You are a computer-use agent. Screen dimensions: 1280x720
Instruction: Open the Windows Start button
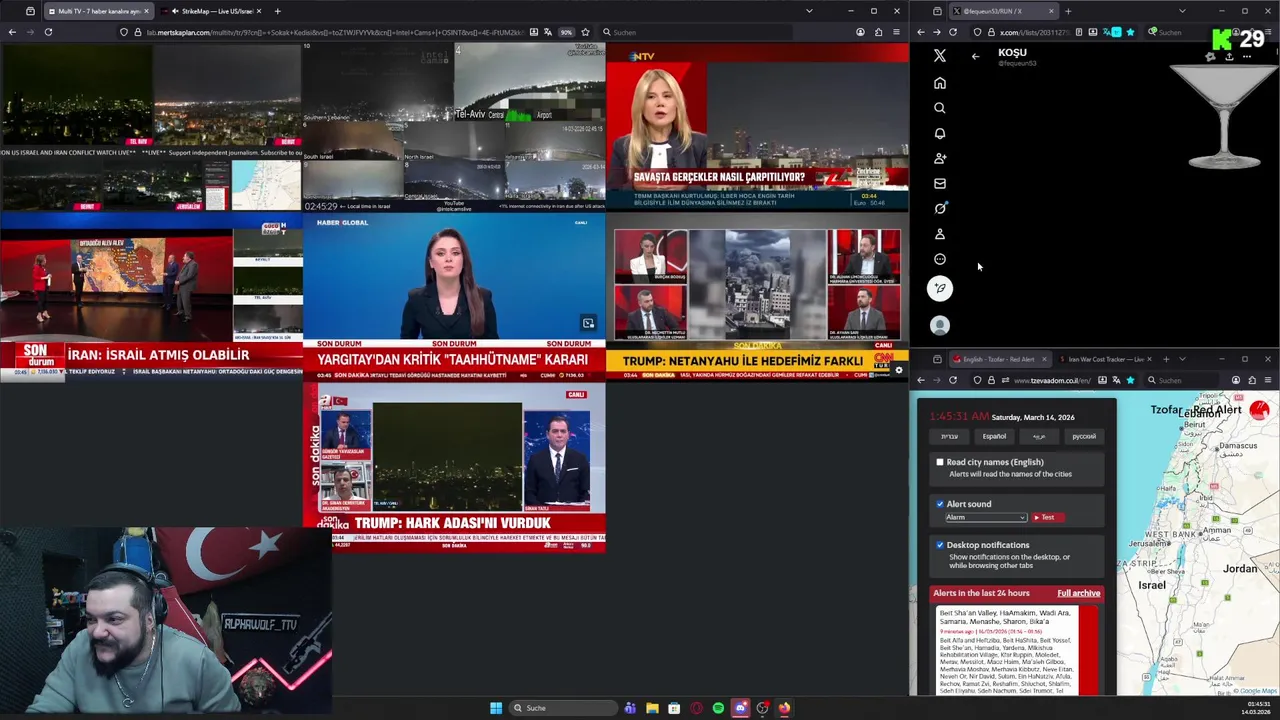click(495, 708)
